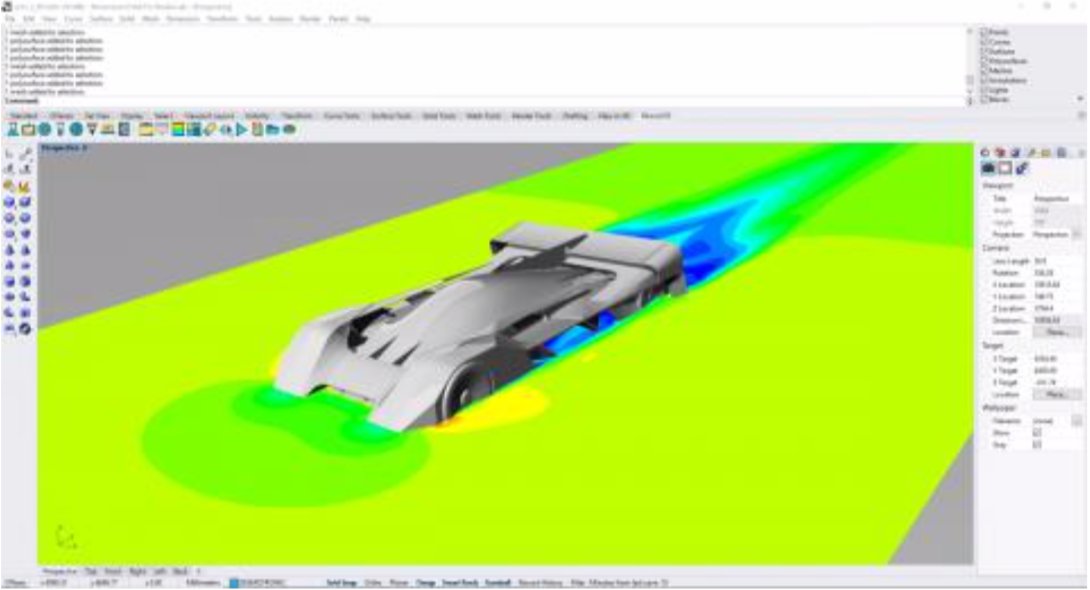Viewport: 1090px width, 590px height.
Task: Add a new viewport tab with plus
Action: 198,571
